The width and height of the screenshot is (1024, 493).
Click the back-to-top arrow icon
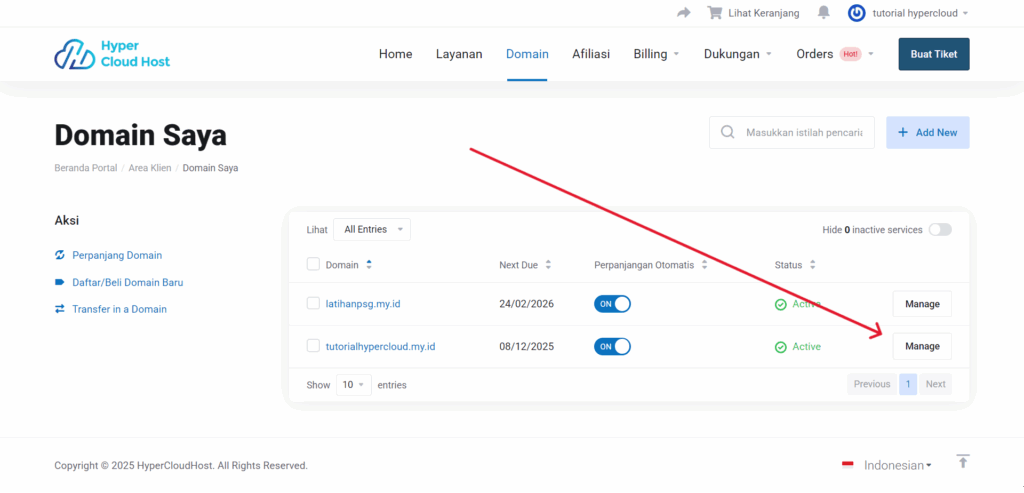tap(963, 462)
